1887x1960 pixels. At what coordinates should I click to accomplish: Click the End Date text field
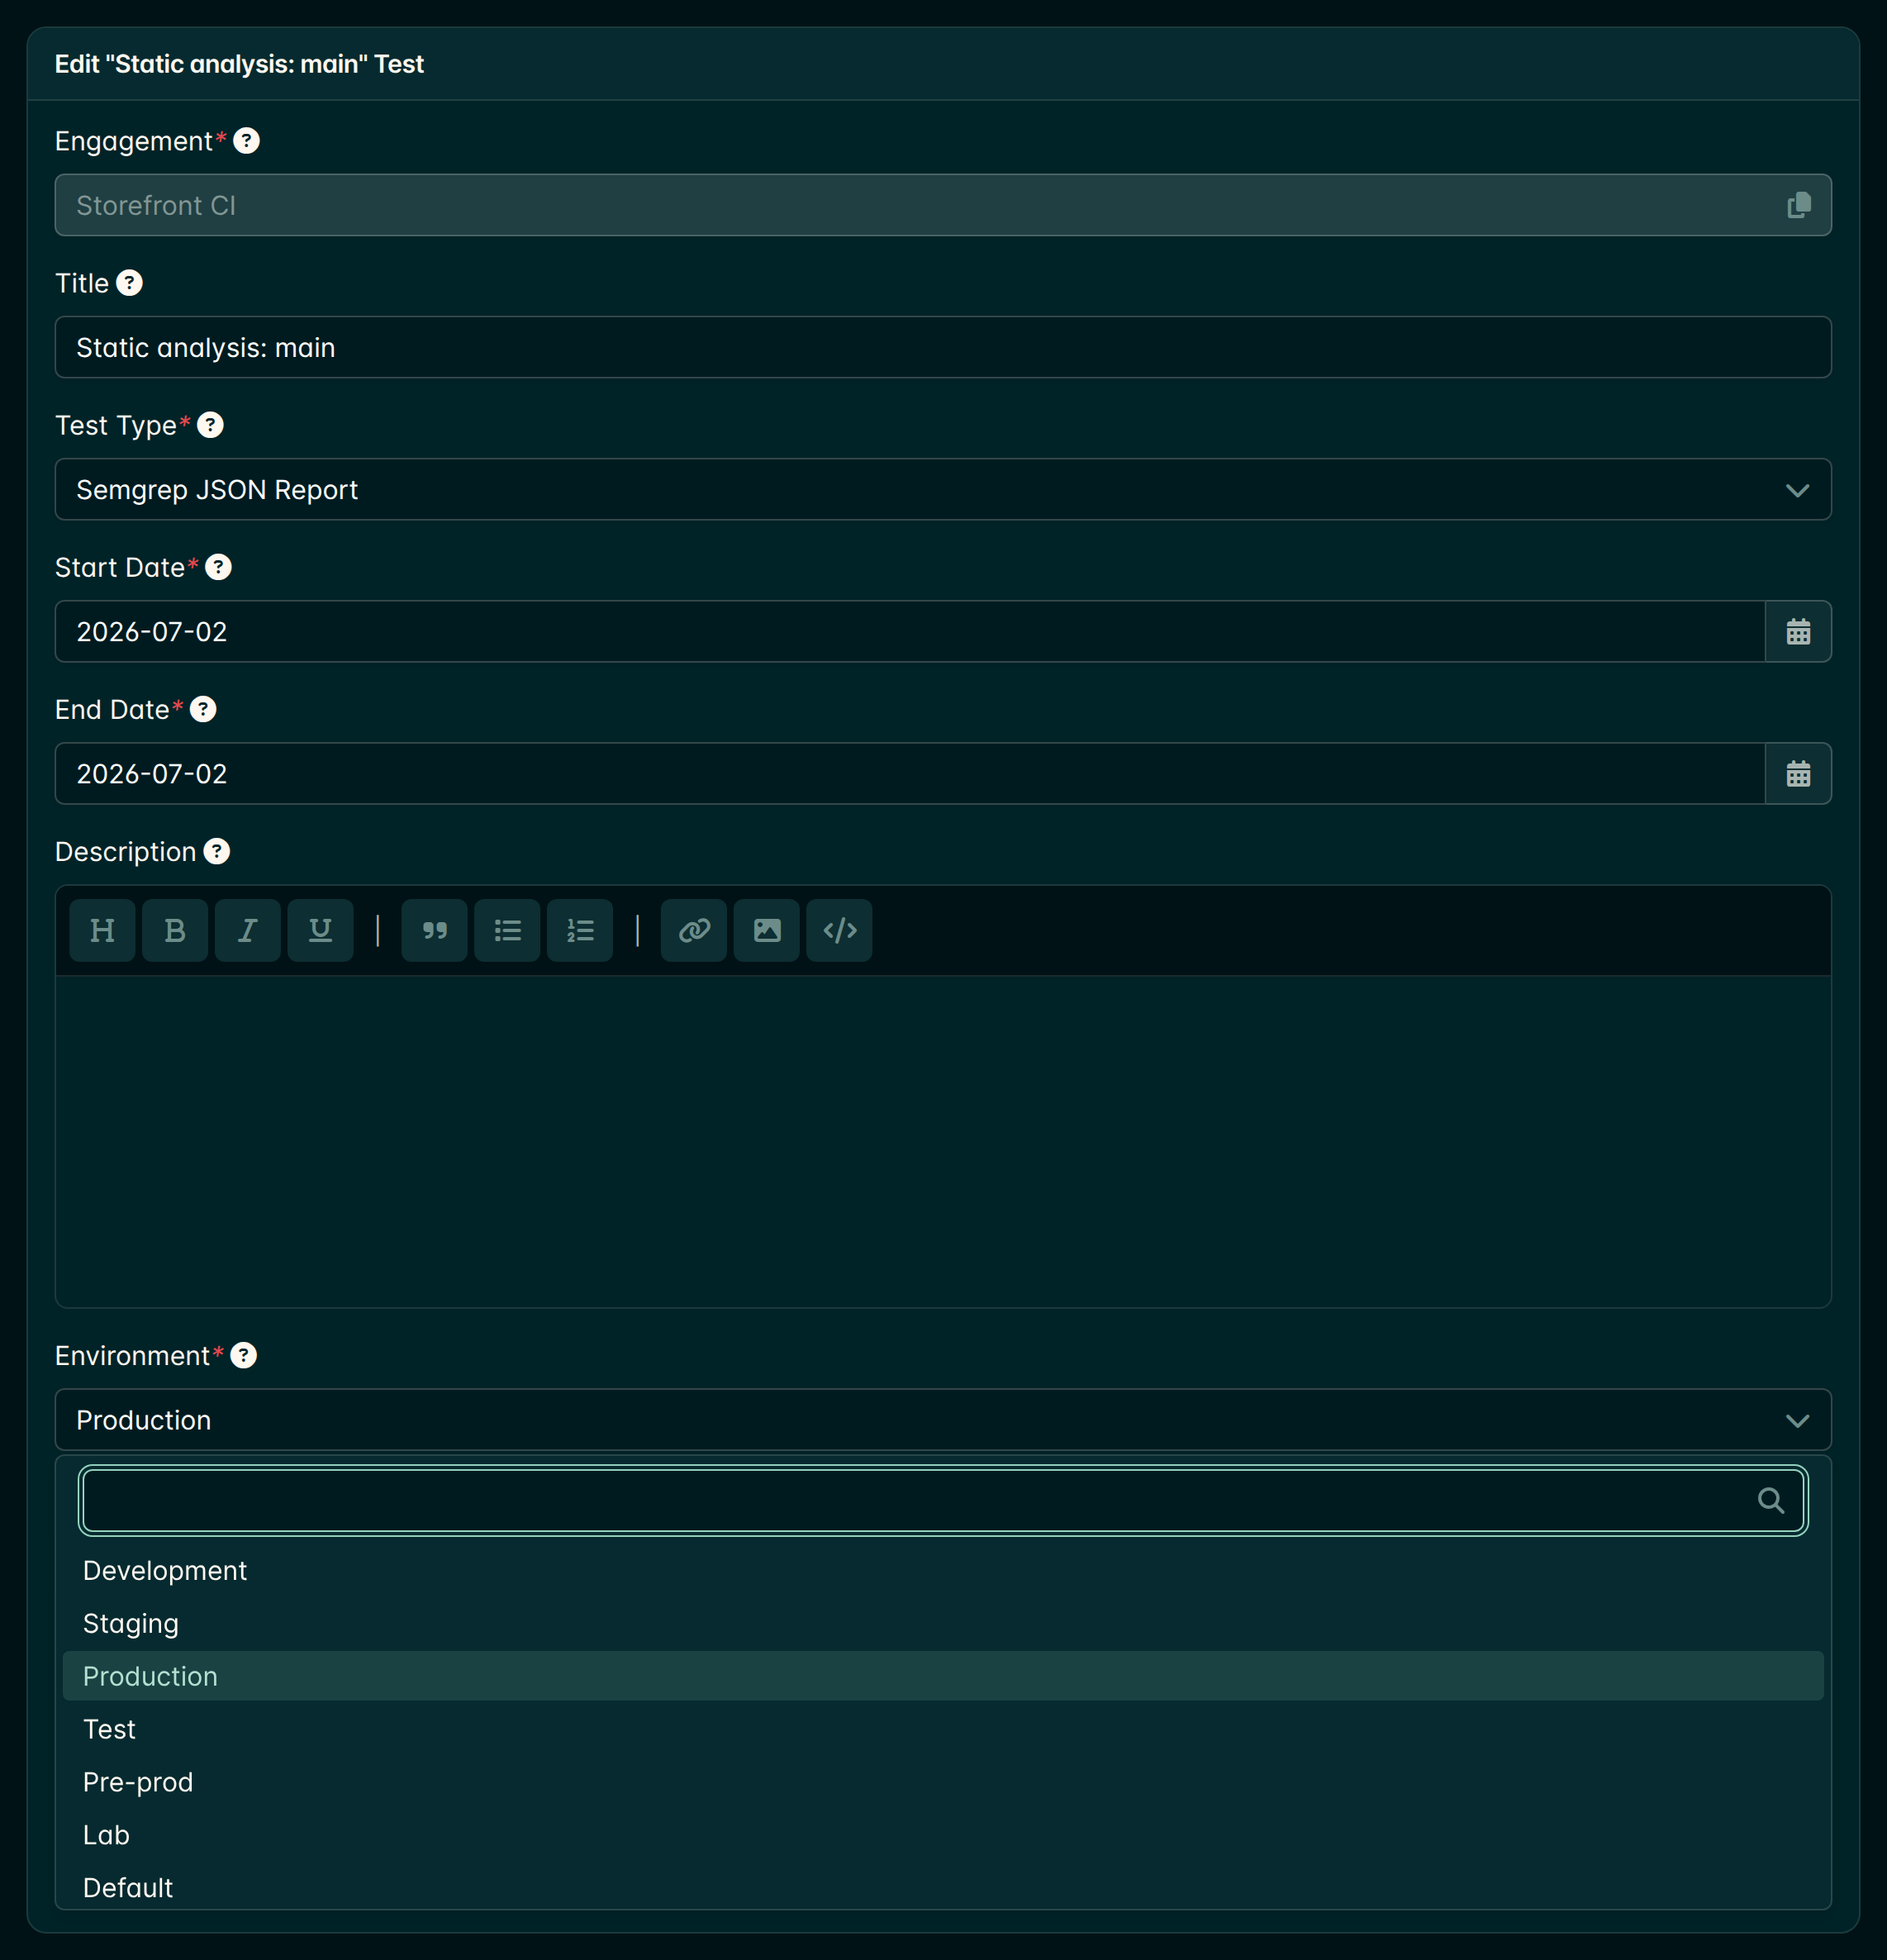910,773
